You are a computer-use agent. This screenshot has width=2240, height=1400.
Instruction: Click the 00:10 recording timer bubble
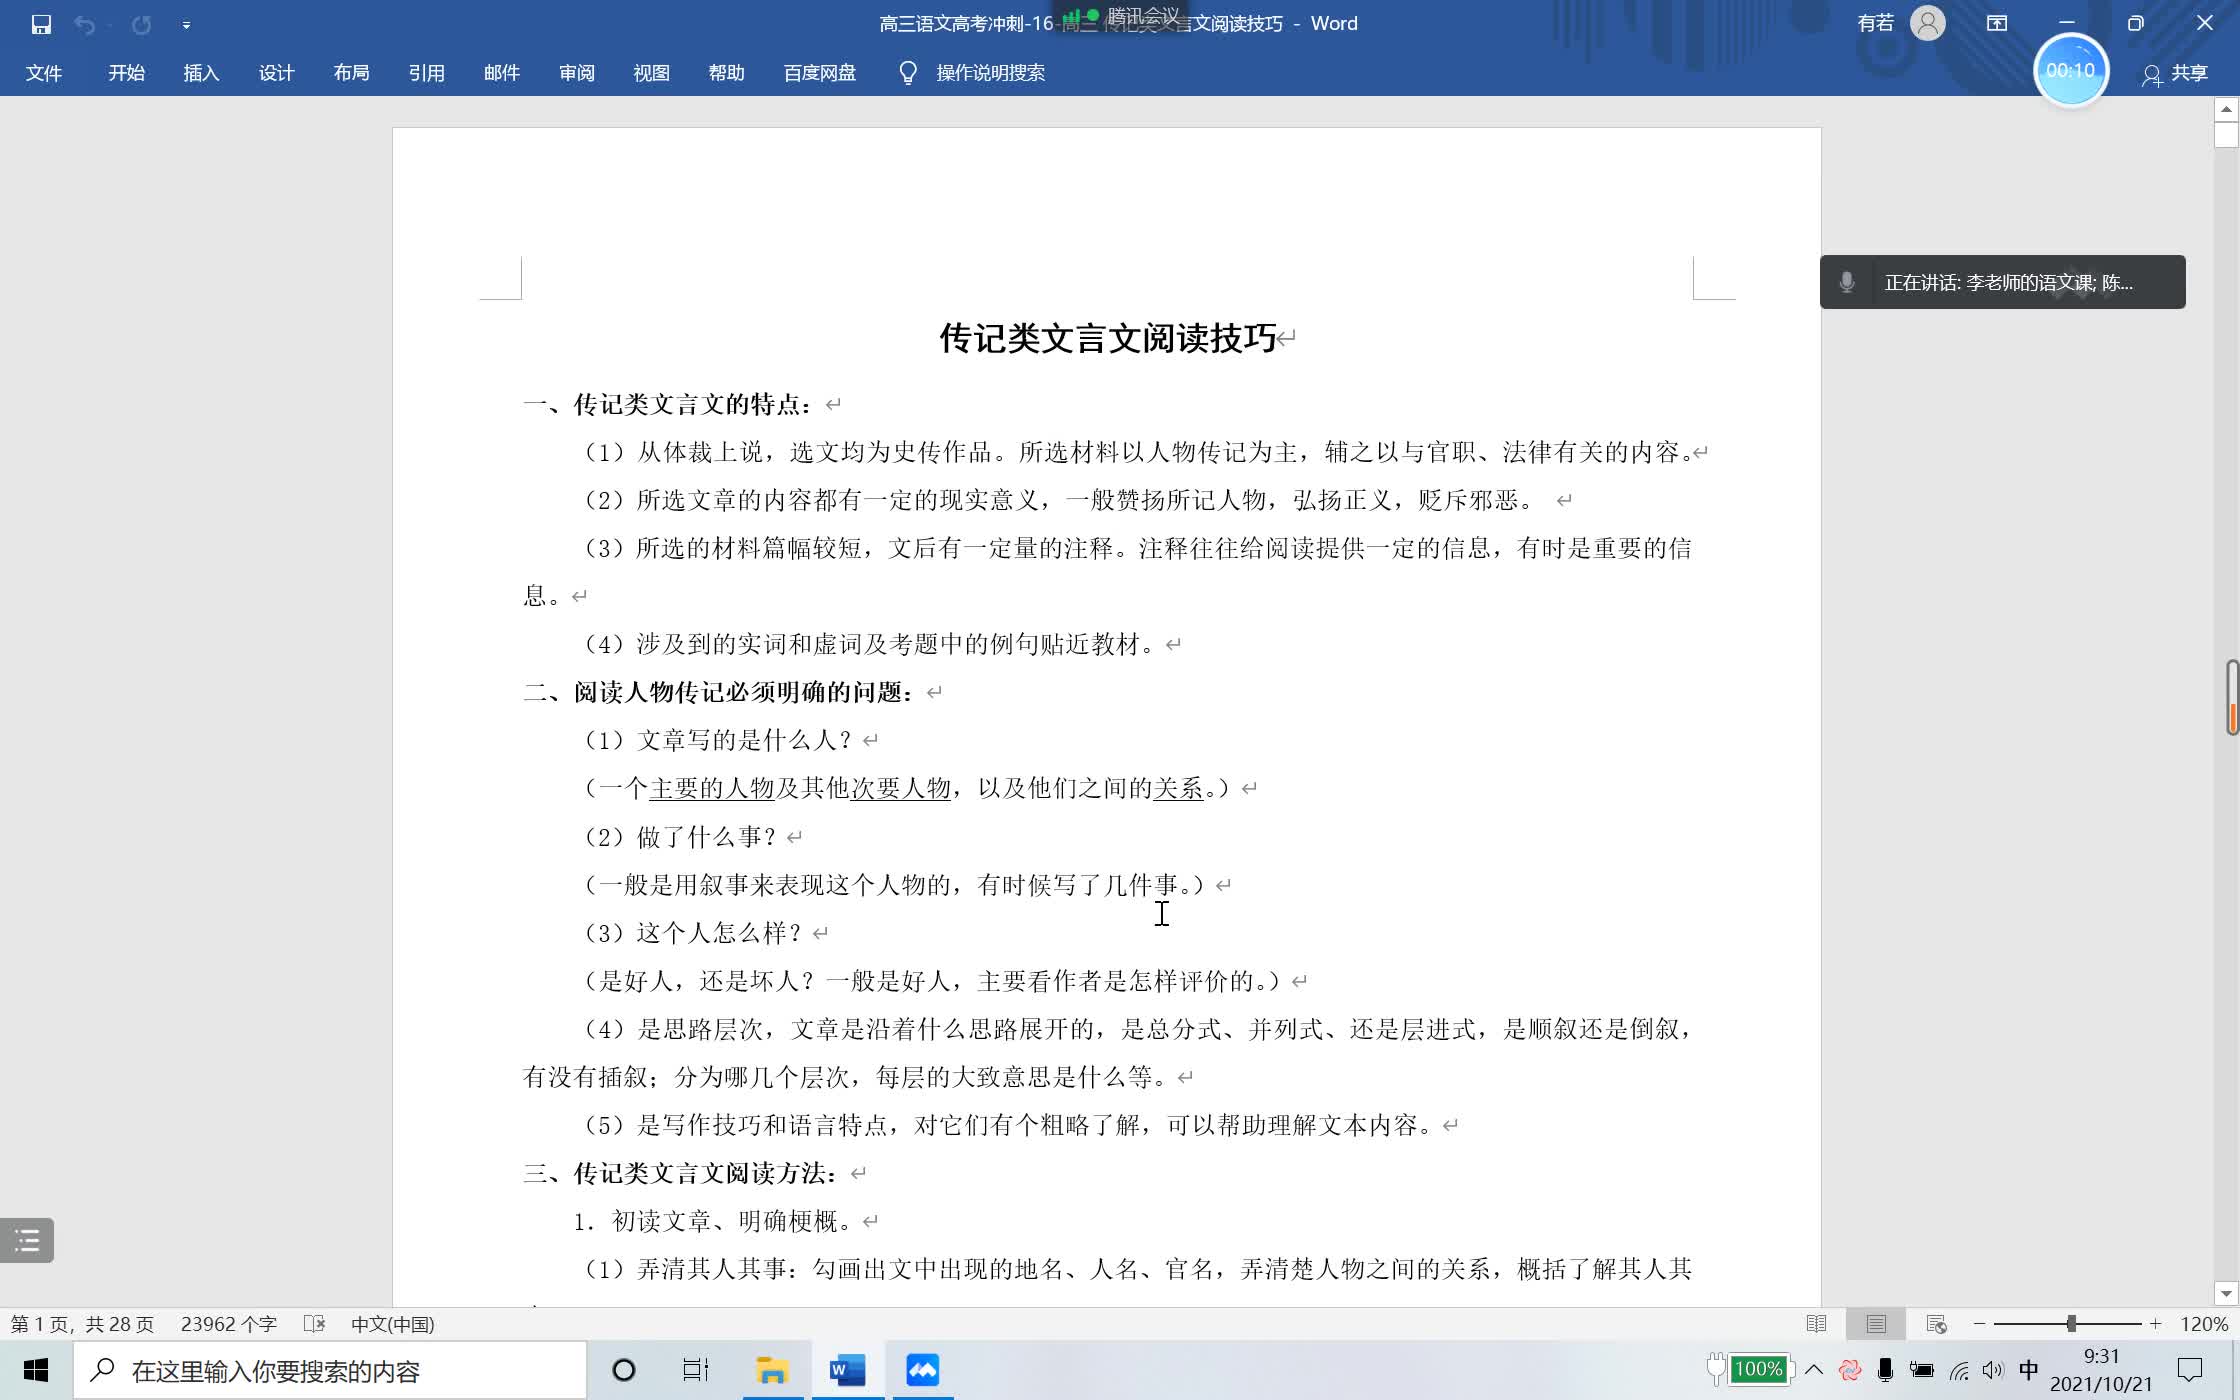coord(2070,70)
